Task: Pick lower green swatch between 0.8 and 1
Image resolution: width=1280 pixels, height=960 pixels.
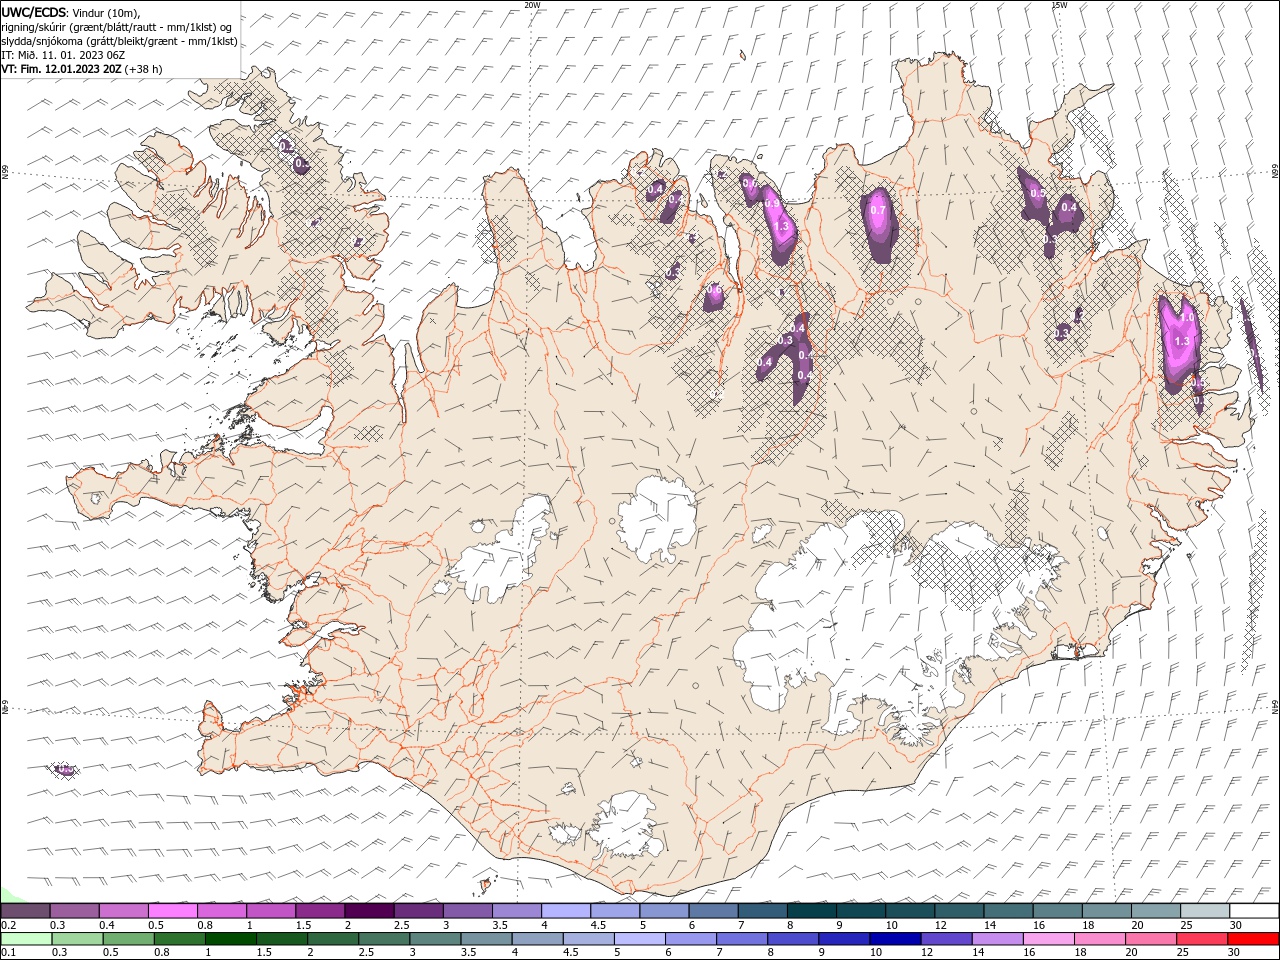Action: click(x=180, y=940)
